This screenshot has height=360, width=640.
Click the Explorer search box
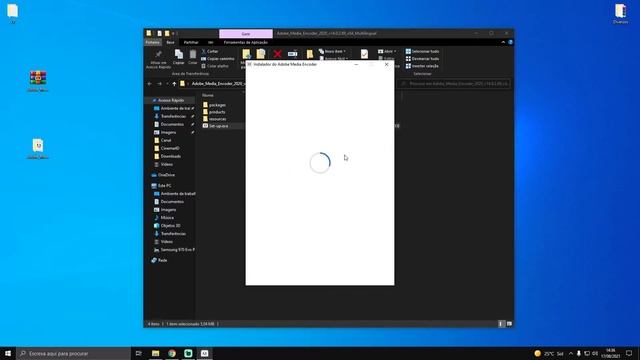(x=454, y=84)
